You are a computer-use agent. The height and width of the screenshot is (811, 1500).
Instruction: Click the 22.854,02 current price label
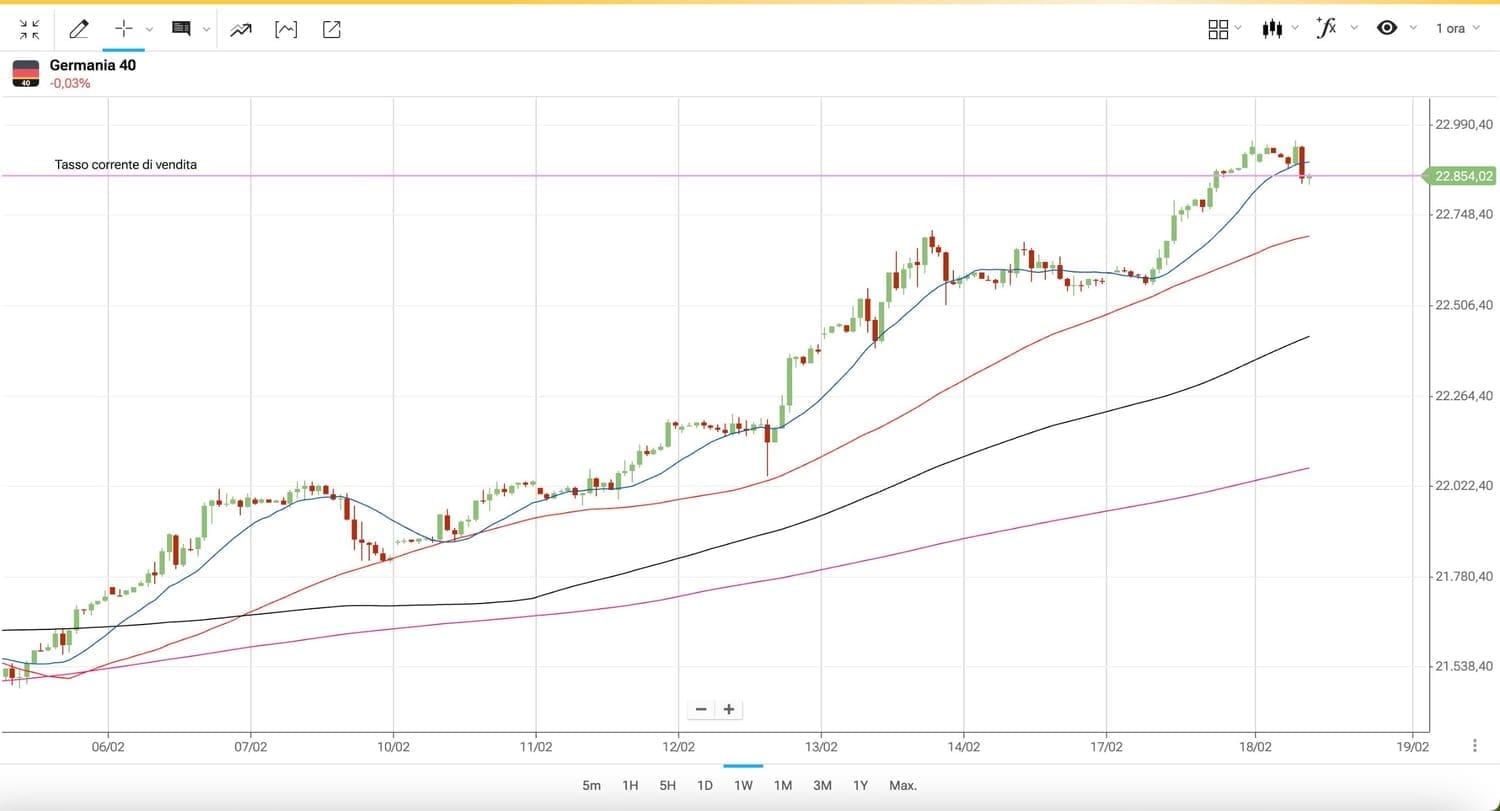(1463, 176)
